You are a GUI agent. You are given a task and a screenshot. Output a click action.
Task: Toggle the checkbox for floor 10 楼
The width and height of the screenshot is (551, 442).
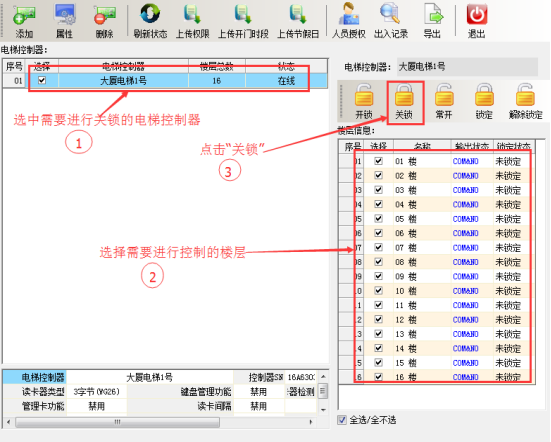pyautogui.click(x=378, y=291)
